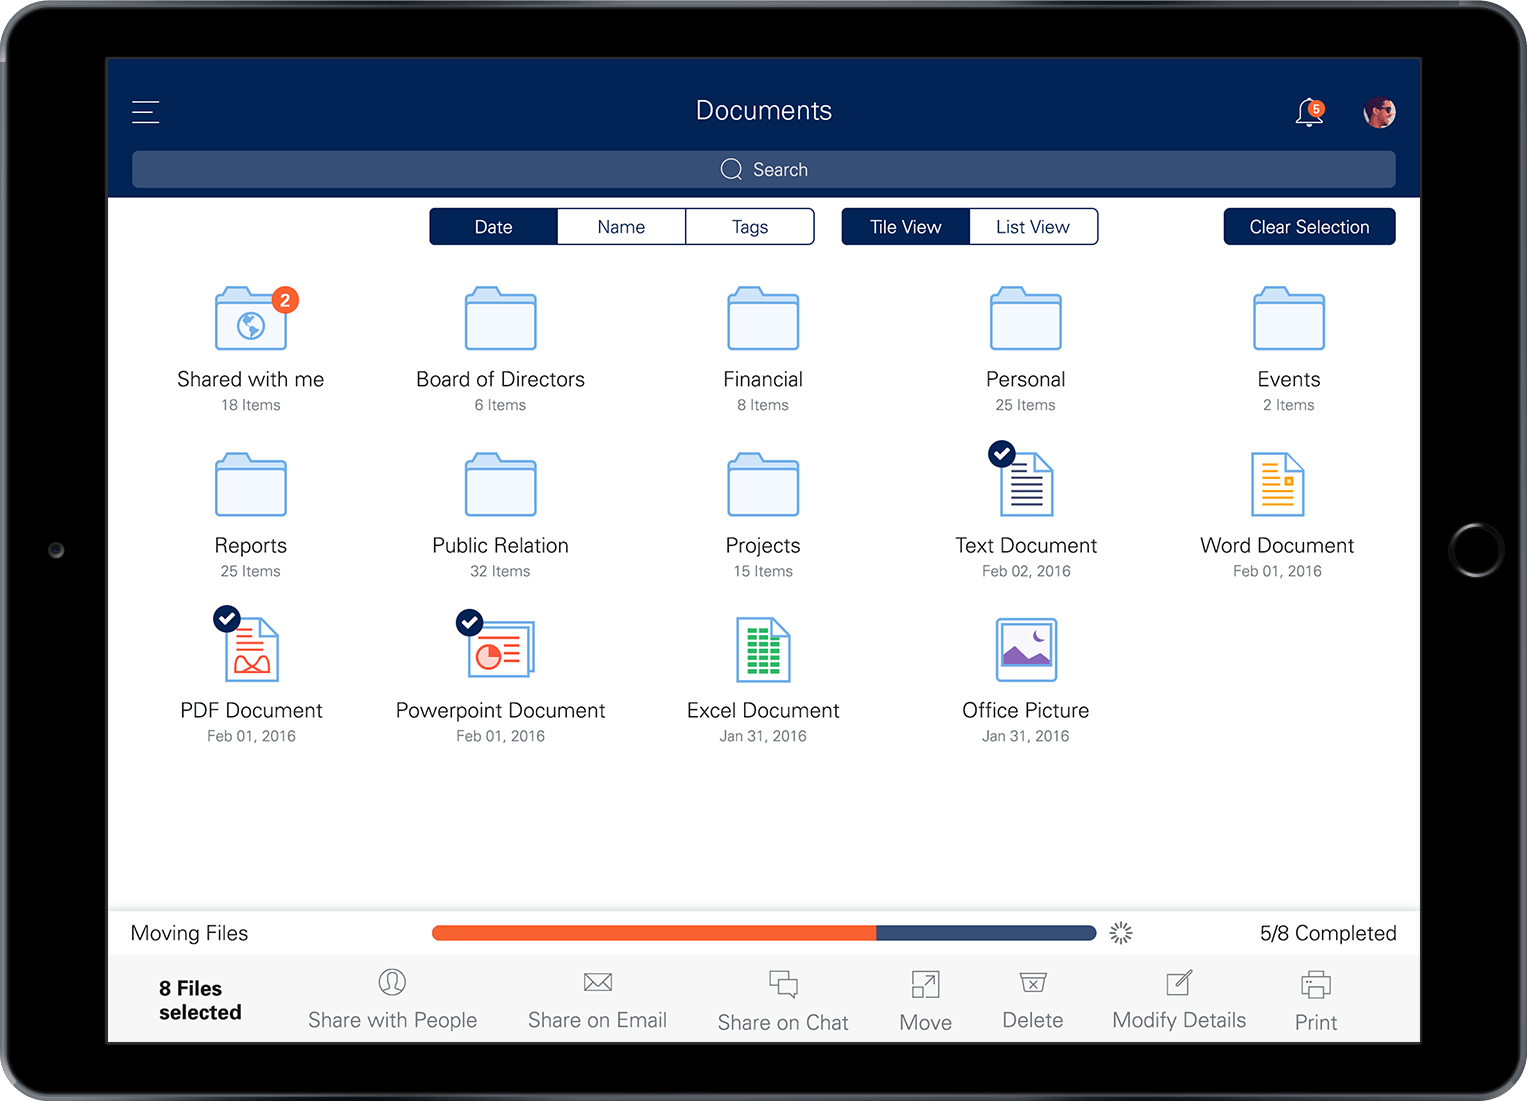Click the 8 Files selected text

click(x=200, y=1000)
